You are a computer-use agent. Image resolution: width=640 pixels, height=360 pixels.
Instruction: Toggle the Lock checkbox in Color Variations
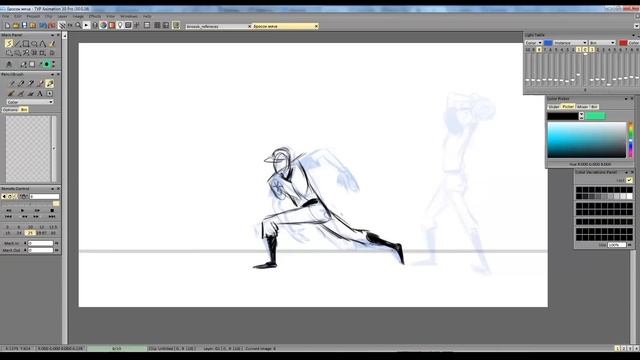tap(629, 180)
